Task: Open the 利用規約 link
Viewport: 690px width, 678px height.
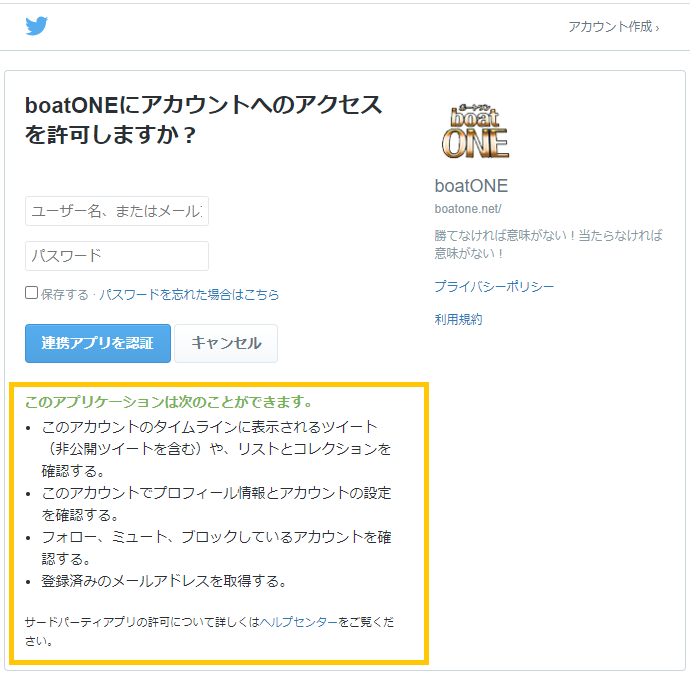Action: click(458, 319)
